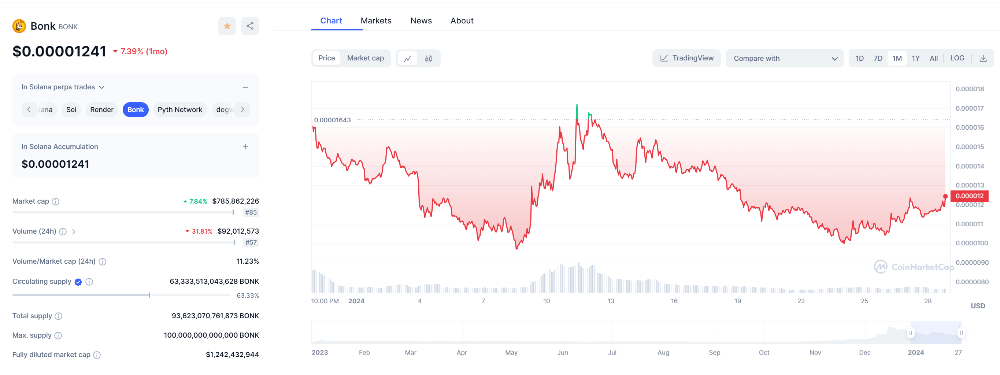
Task: Open Circulating supply info tooltip icon
Action: [x=89, y=281]
